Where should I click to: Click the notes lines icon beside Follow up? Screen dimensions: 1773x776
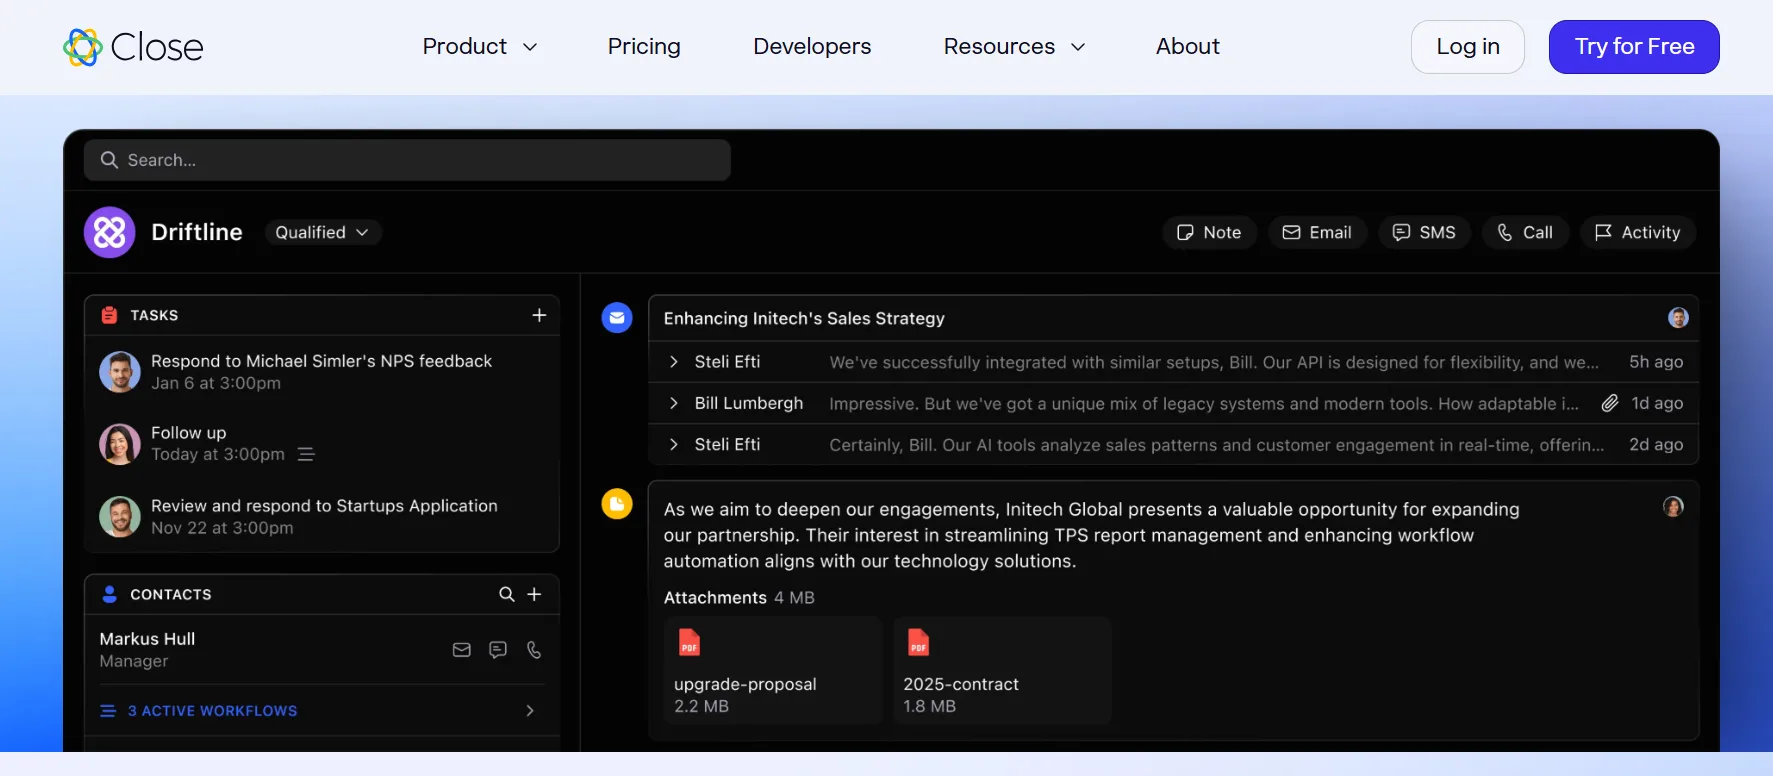[x=306, y=454]
